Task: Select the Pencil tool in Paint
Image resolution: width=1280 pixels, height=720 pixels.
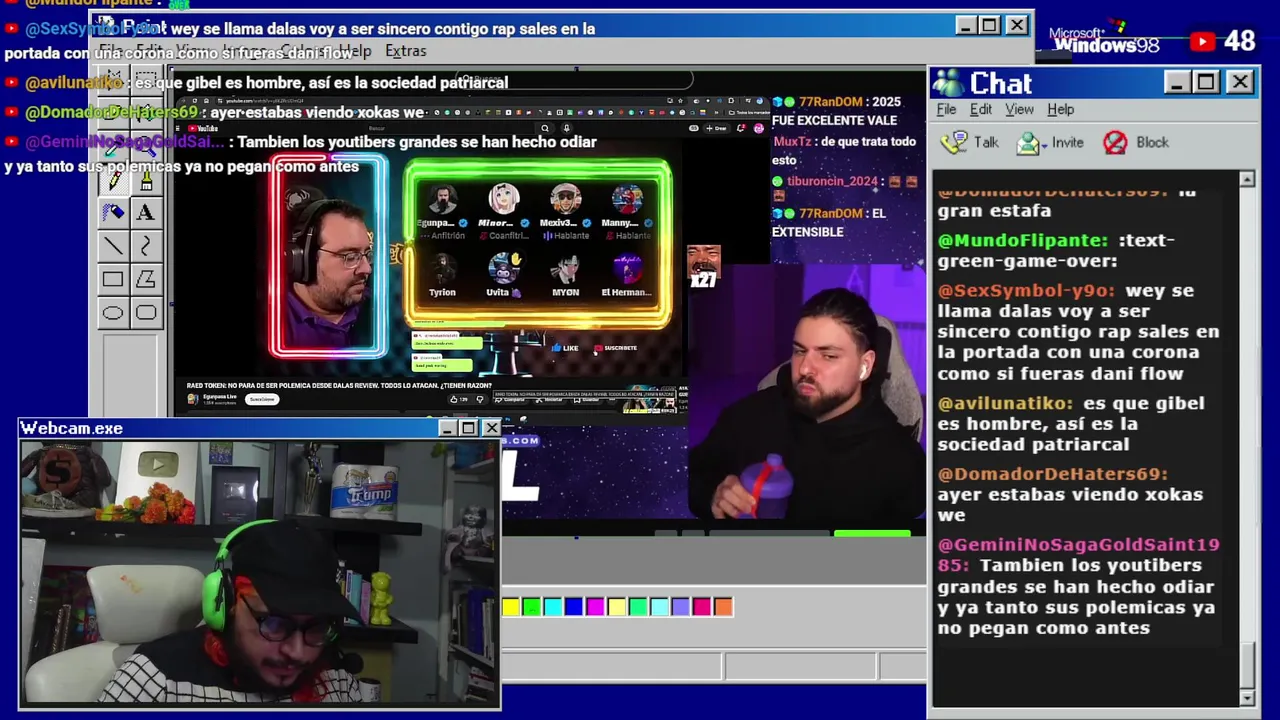Action: pos(113,181)
